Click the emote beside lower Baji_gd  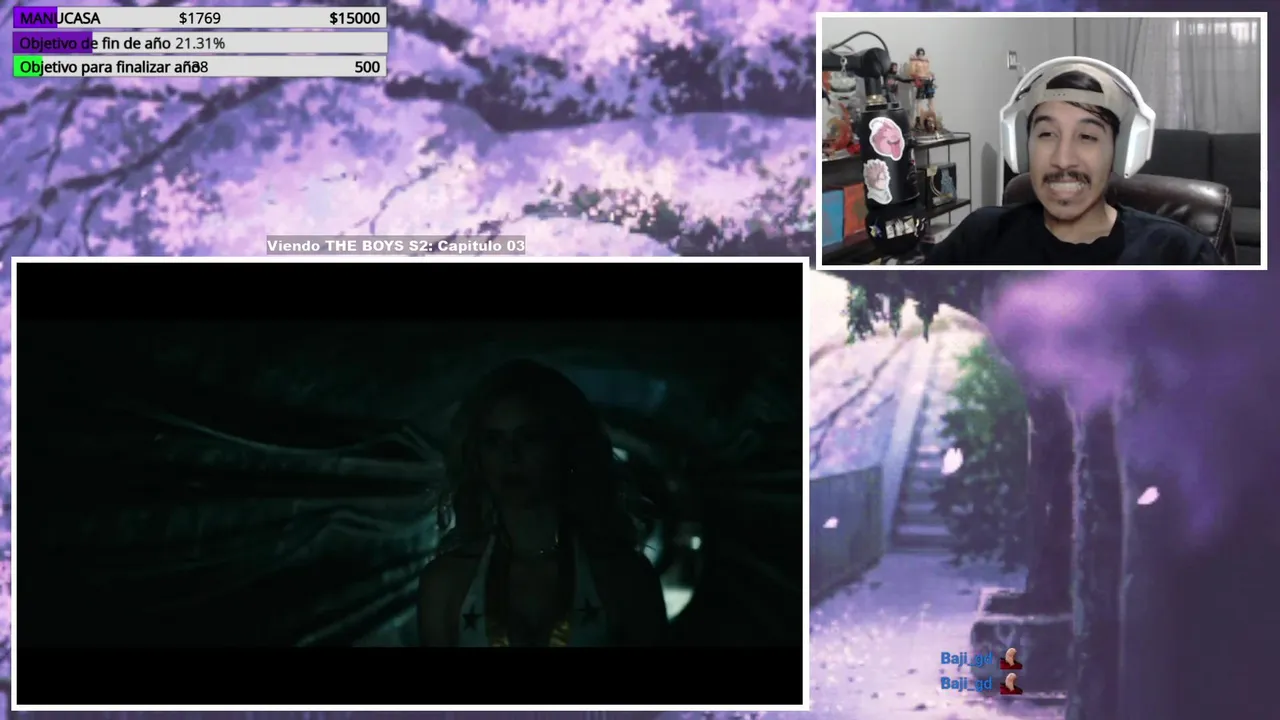(x=1011, y=684)
